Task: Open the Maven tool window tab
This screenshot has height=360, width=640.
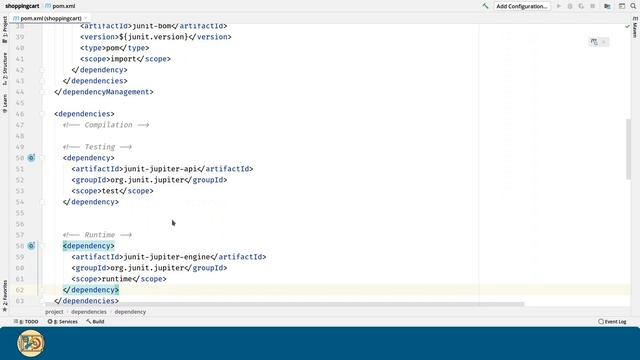Action: point(635,27)
